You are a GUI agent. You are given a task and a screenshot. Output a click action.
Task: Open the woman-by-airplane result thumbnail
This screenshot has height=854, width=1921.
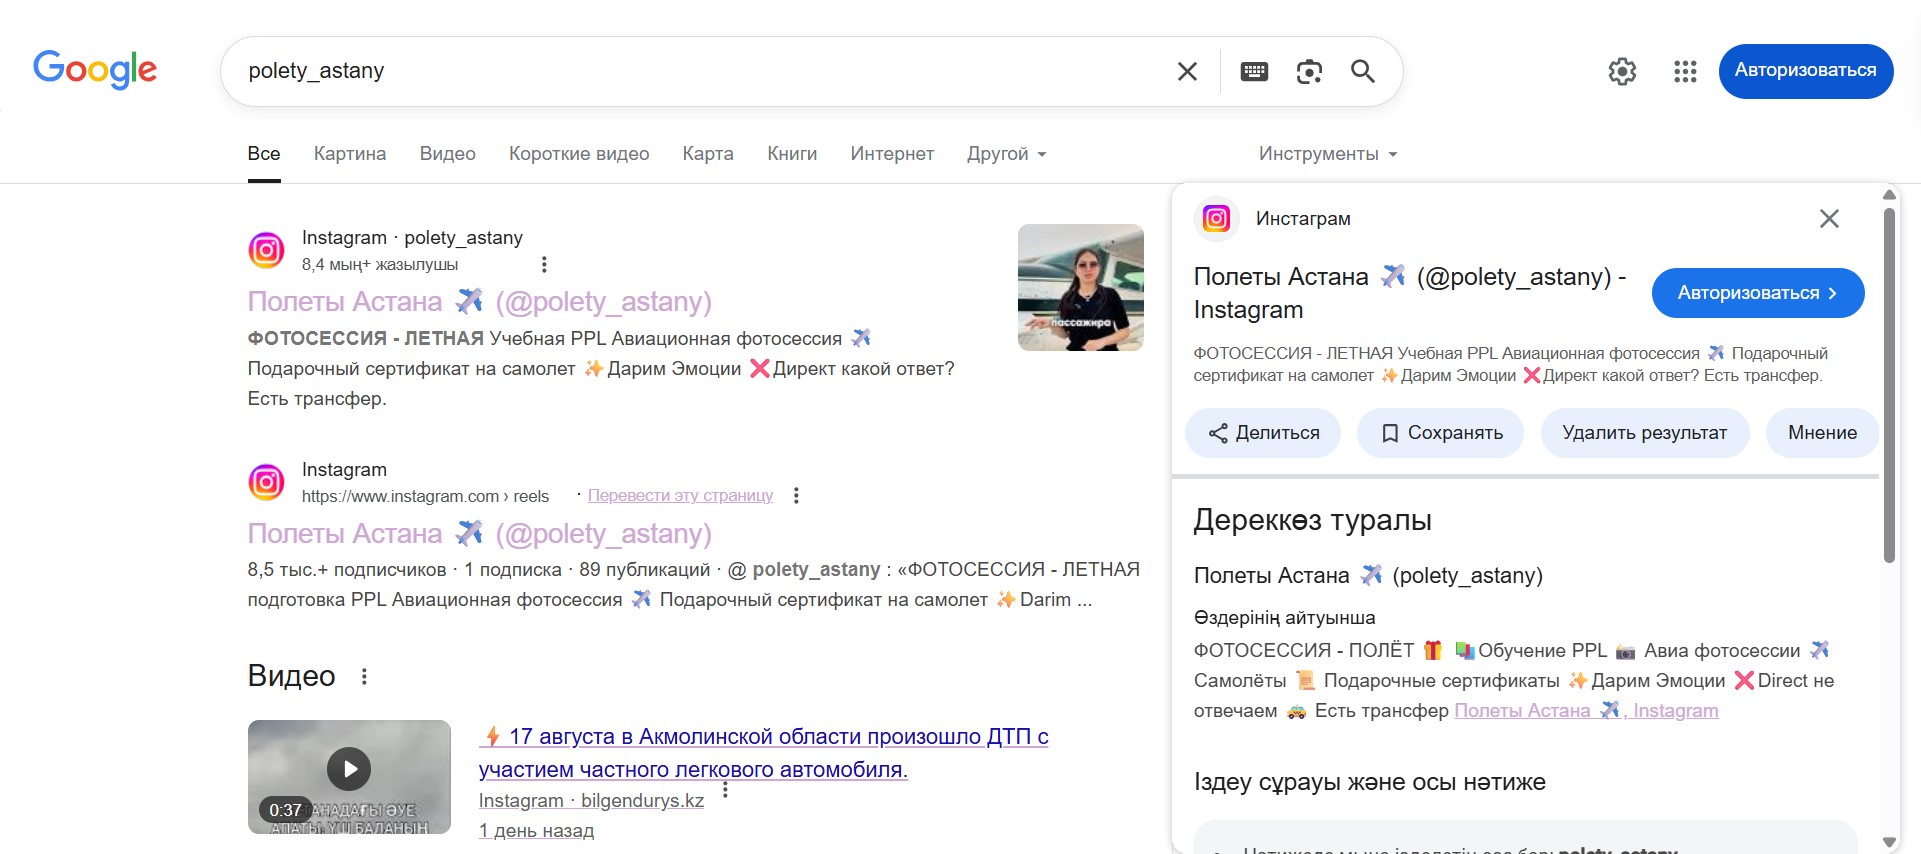(x=1081, y=287)
